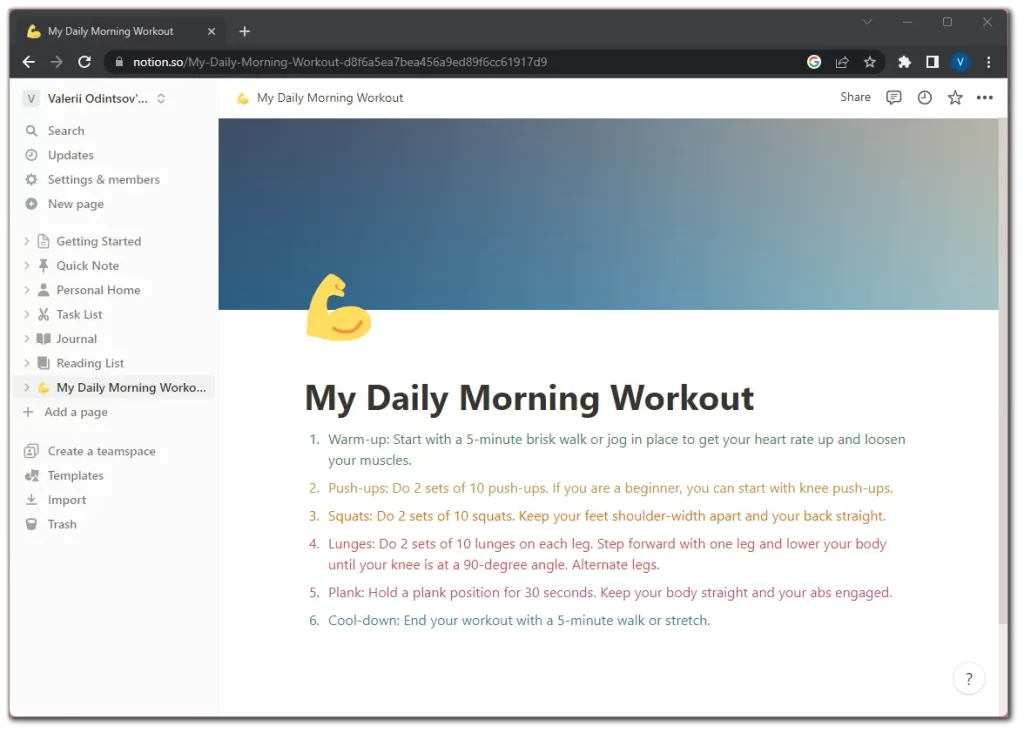Favorite this page with the star icon
This screenshot has height=733, width=1024.
955,97
